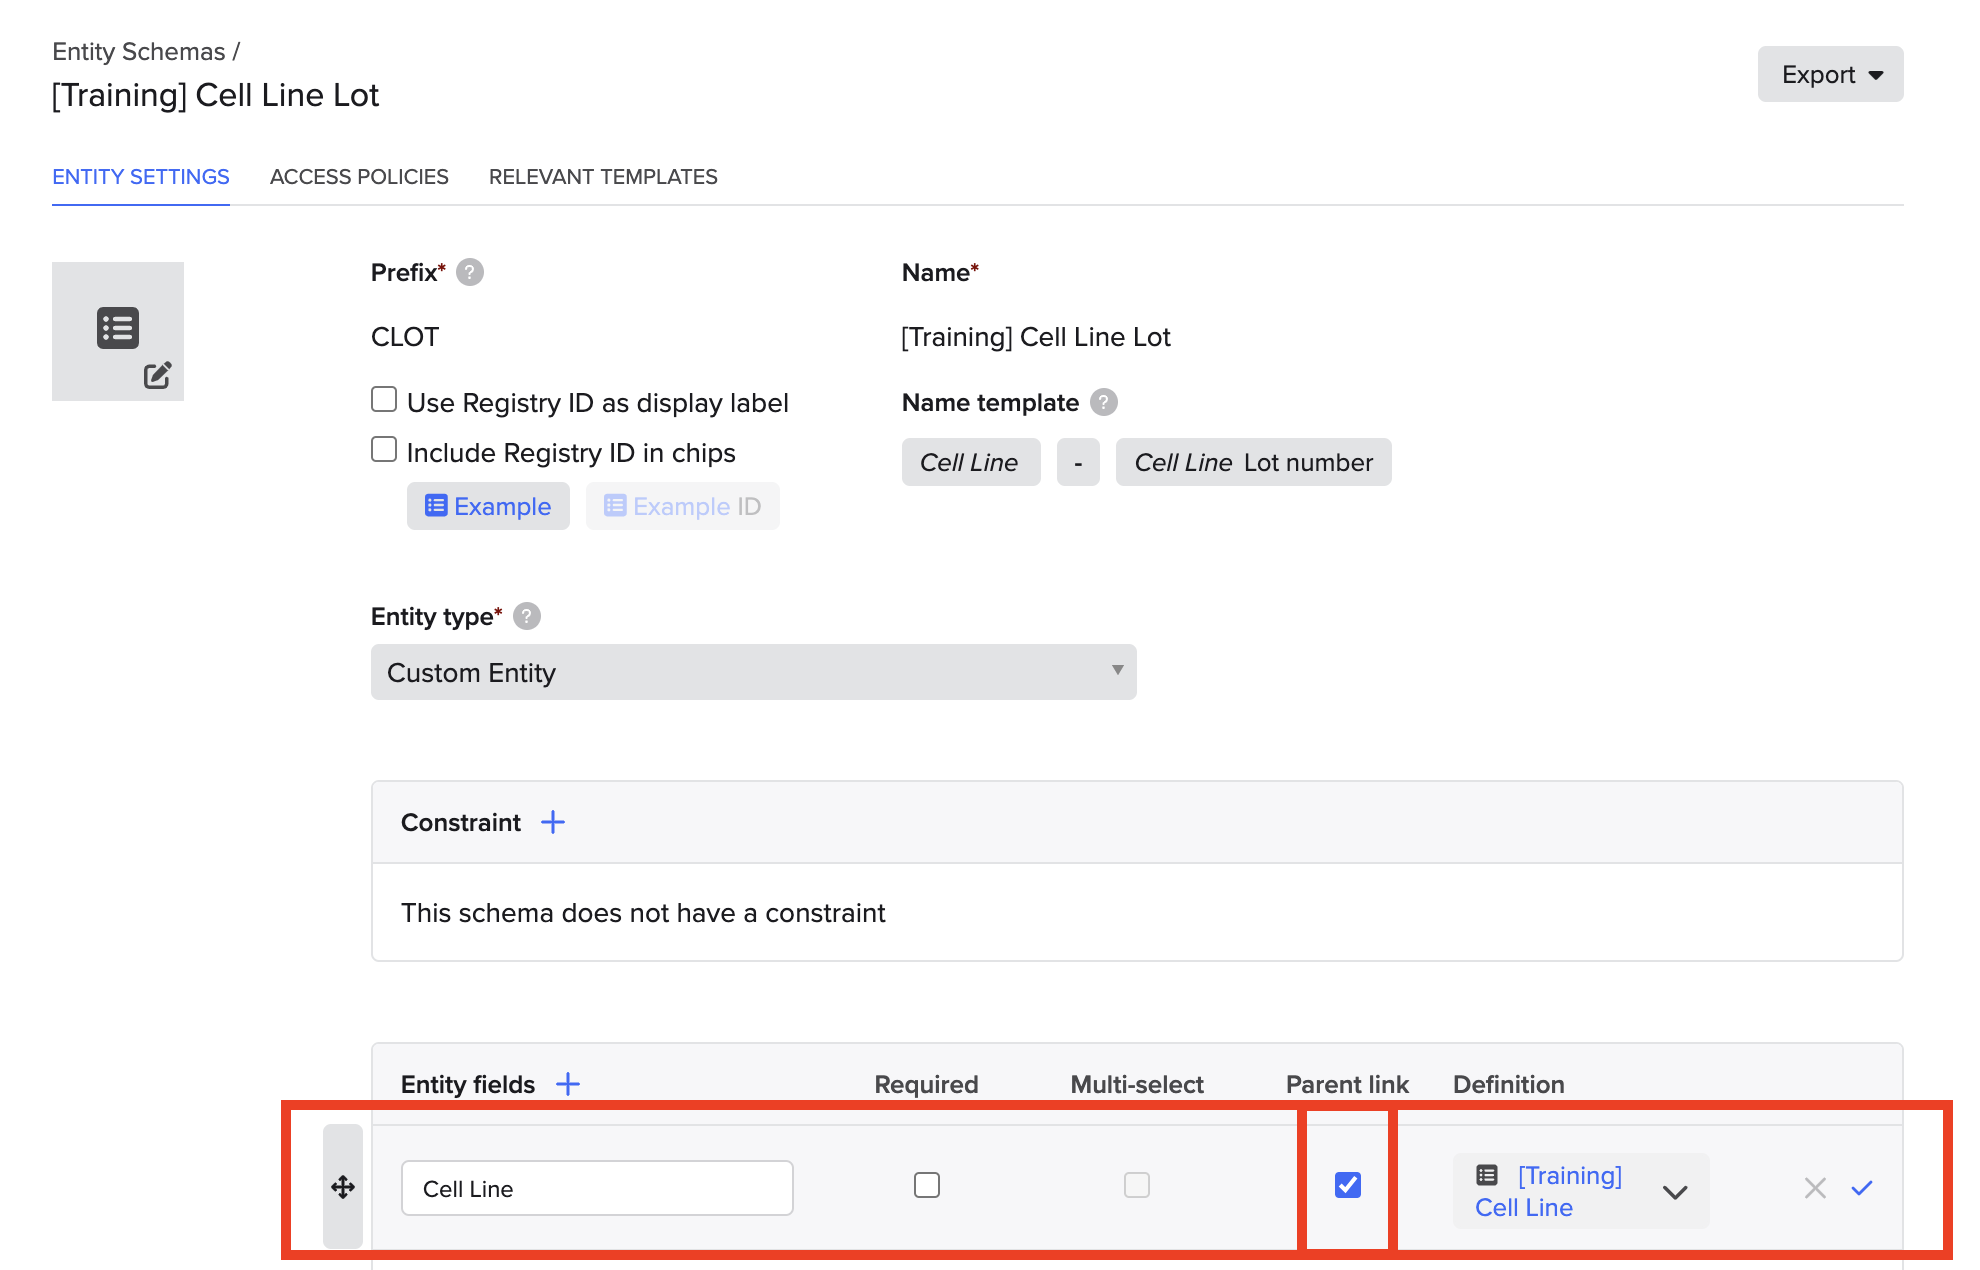The image size is (1980, 1270).
Task: Add an entity field with the plus icon
Action: pos(568,1084)
